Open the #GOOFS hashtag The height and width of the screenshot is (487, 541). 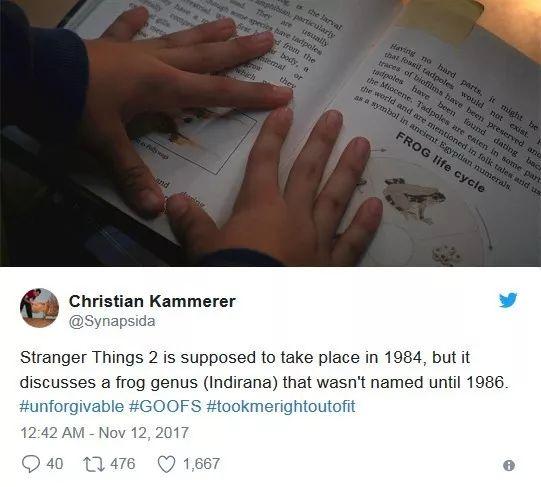click(x=165, y=406)
